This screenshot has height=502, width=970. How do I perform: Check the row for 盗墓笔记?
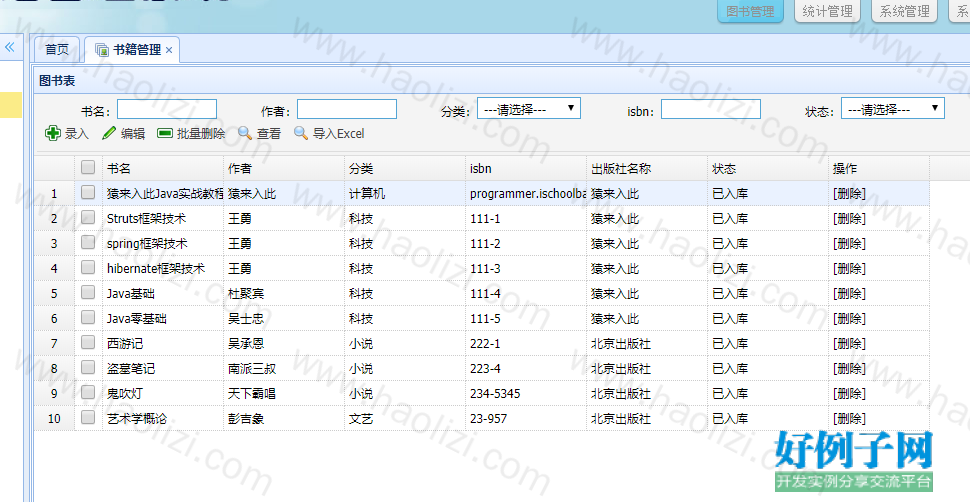coord(88,367)
